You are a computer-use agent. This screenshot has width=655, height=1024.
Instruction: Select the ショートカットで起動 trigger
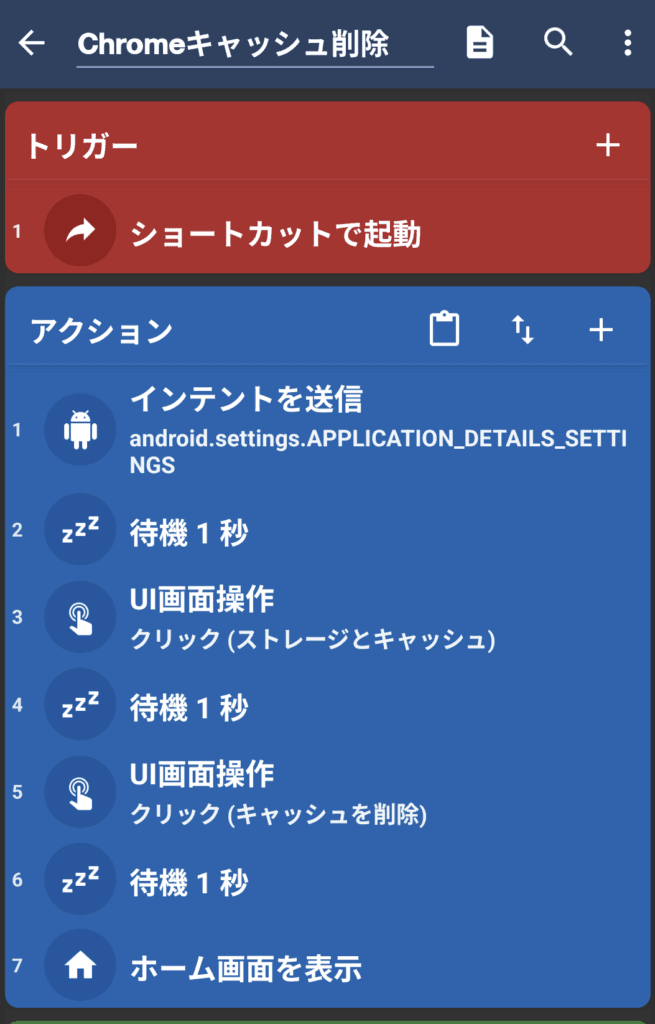point(275,234)
